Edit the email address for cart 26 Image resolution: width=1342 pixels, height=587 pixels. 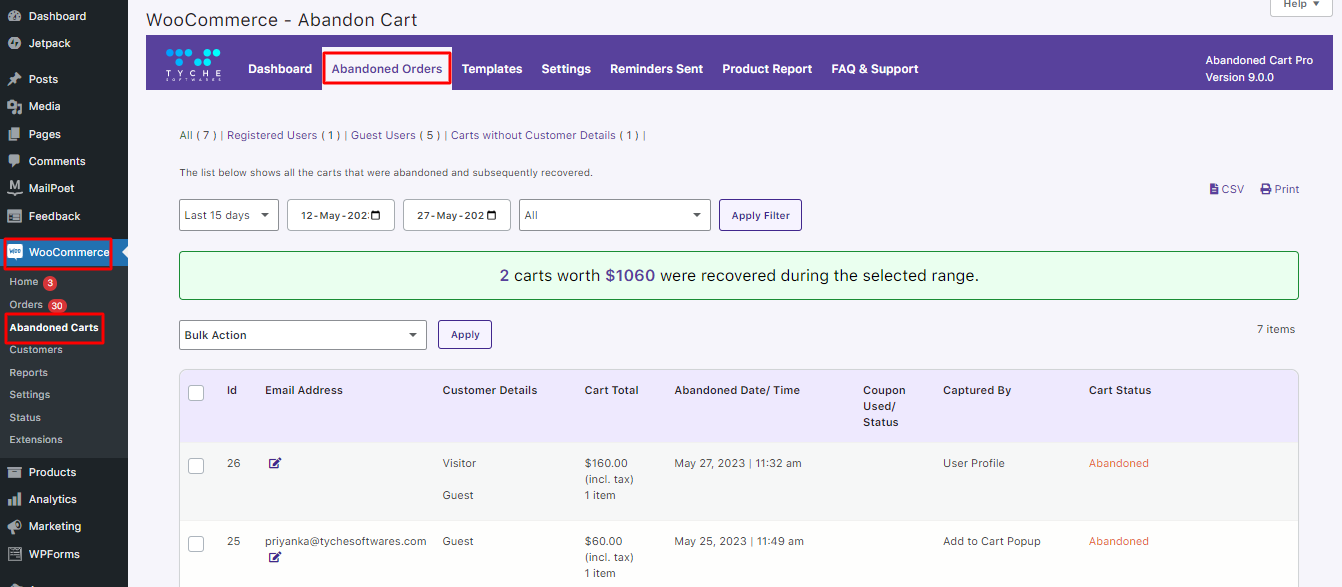coord(275,463)
